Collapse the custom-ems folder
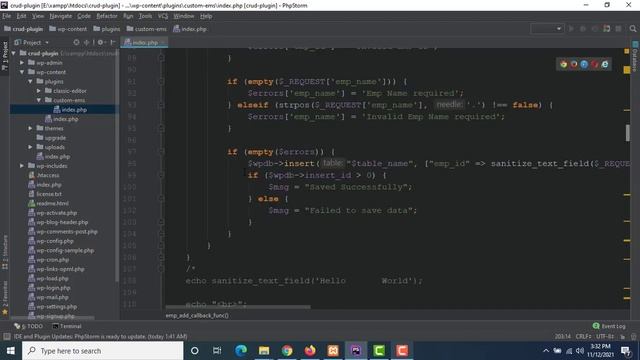 pyautogui.click(x=38, y=100)
